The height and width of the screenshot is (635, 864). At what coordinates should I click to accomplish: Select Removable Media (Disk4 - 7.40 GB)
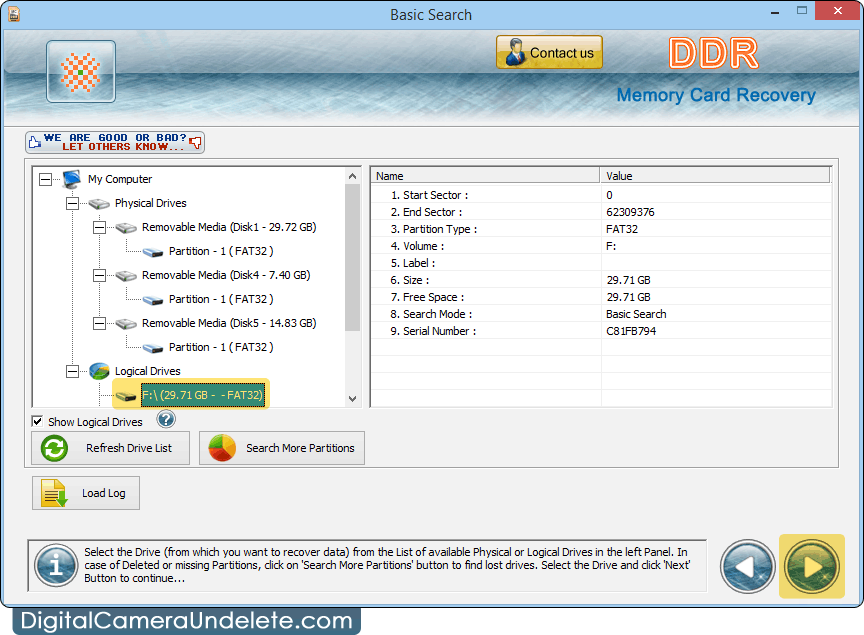coord(226,275)
